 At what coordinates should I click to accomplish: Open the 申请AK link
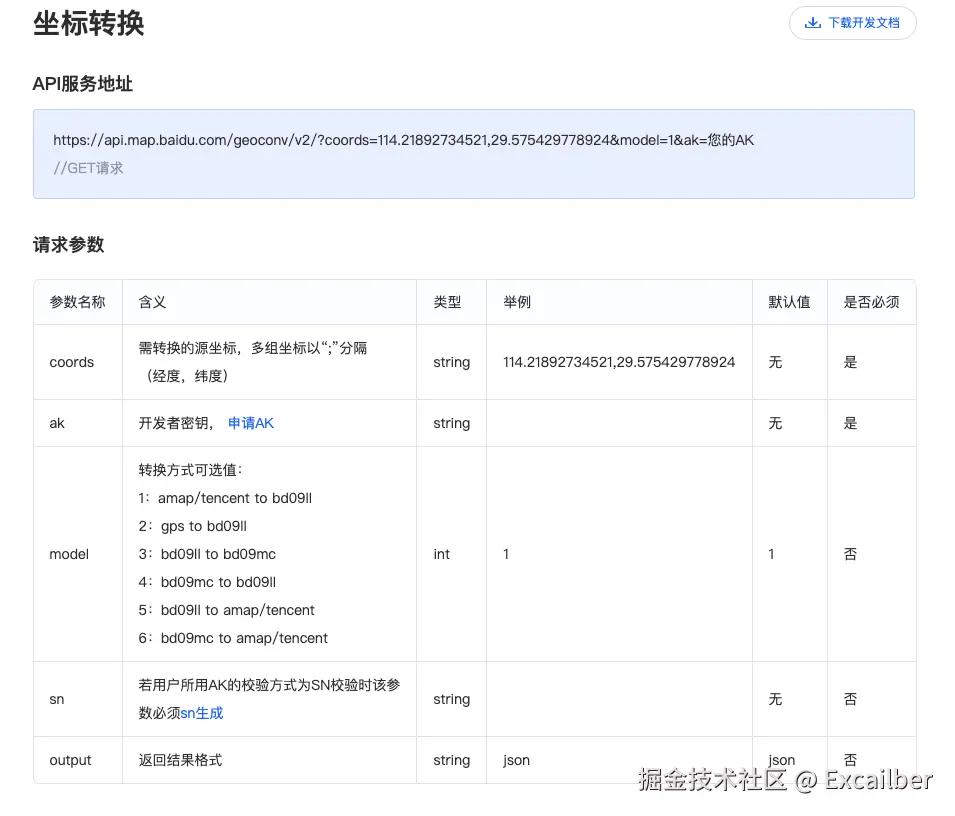(x=251, y=423)
